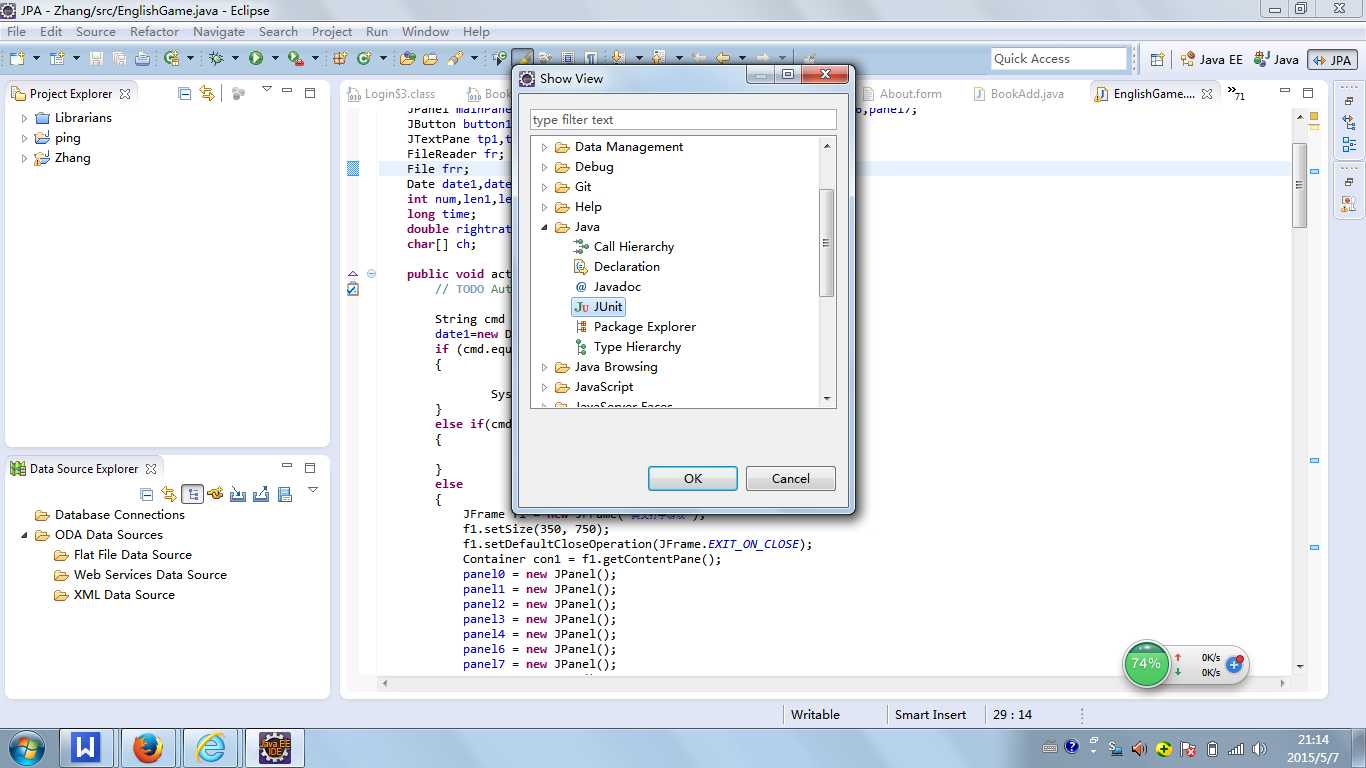Switch to the Java perspective

[x=1276, y=59]
